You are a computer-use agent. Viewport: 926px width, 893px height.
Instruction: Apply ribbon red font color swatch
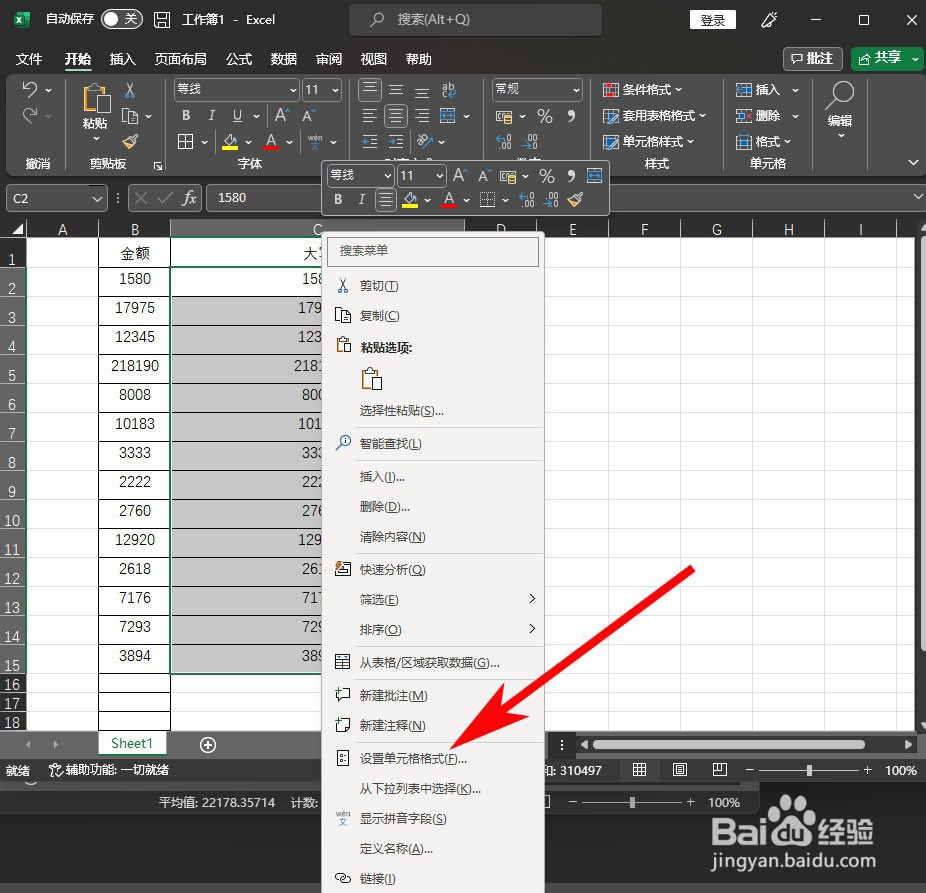pyautogui.click(x=271, y=142)
